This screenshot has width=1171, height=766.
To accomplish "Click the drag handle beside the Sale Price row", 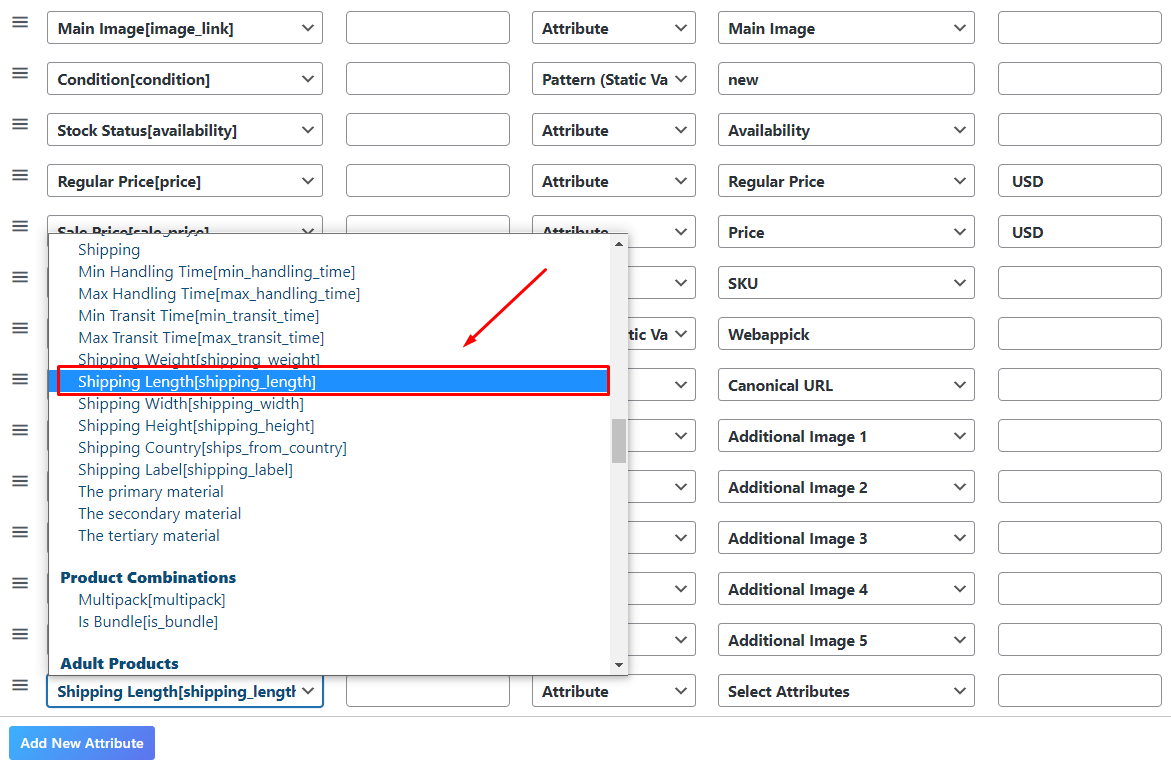I will point(19,225).
